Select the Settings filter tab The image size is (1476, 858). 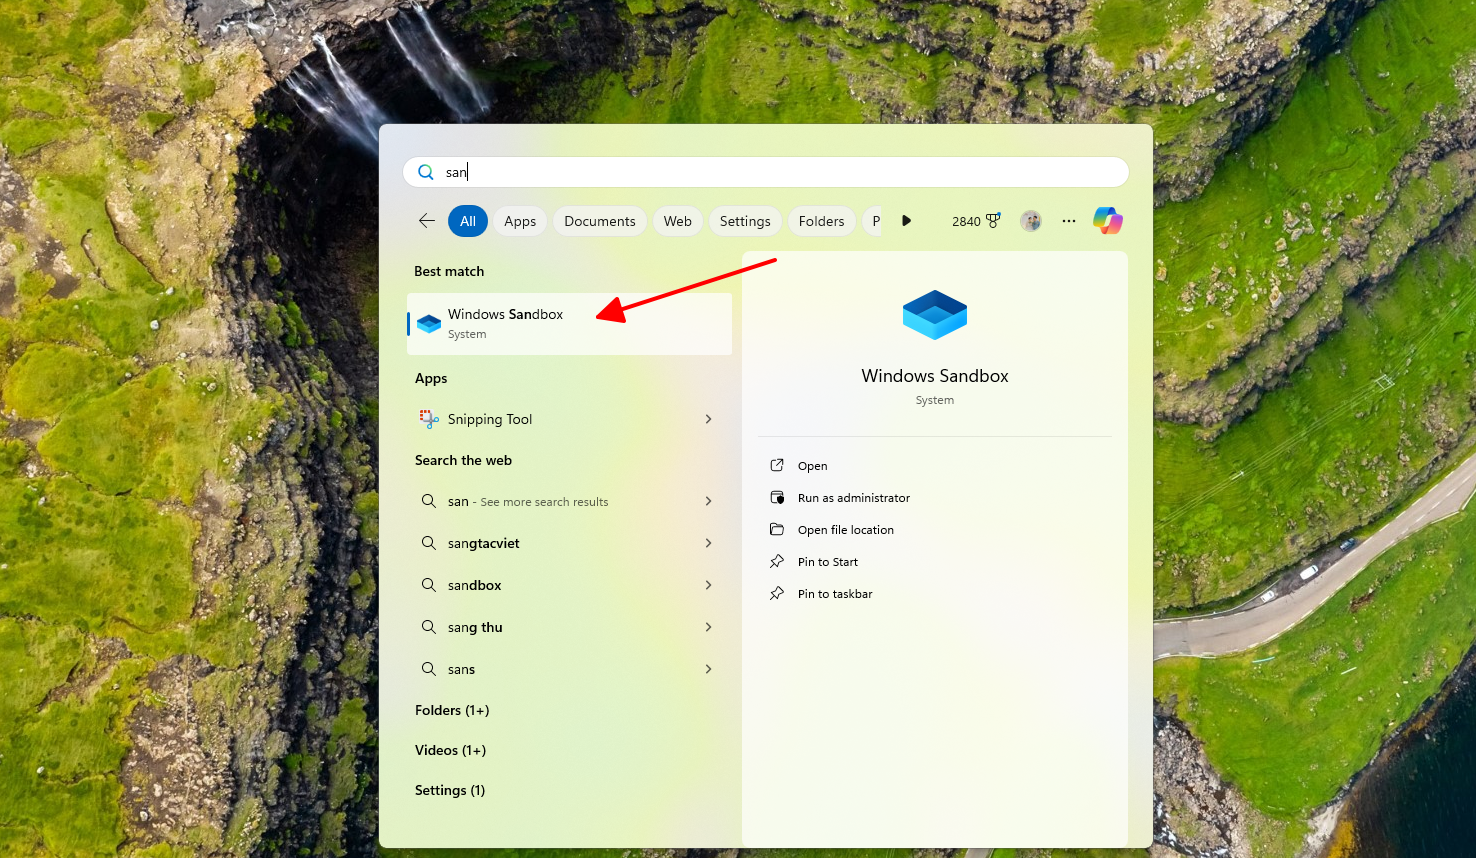[x=745, y=221]
